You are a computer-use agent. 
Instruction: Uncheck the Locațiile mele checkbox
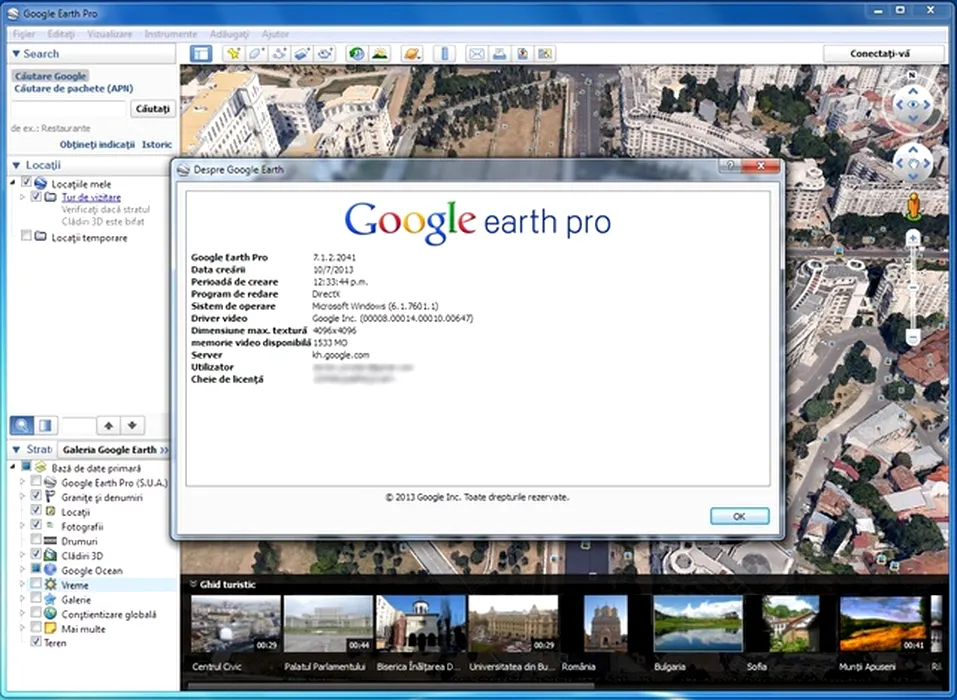pos(26,182)
